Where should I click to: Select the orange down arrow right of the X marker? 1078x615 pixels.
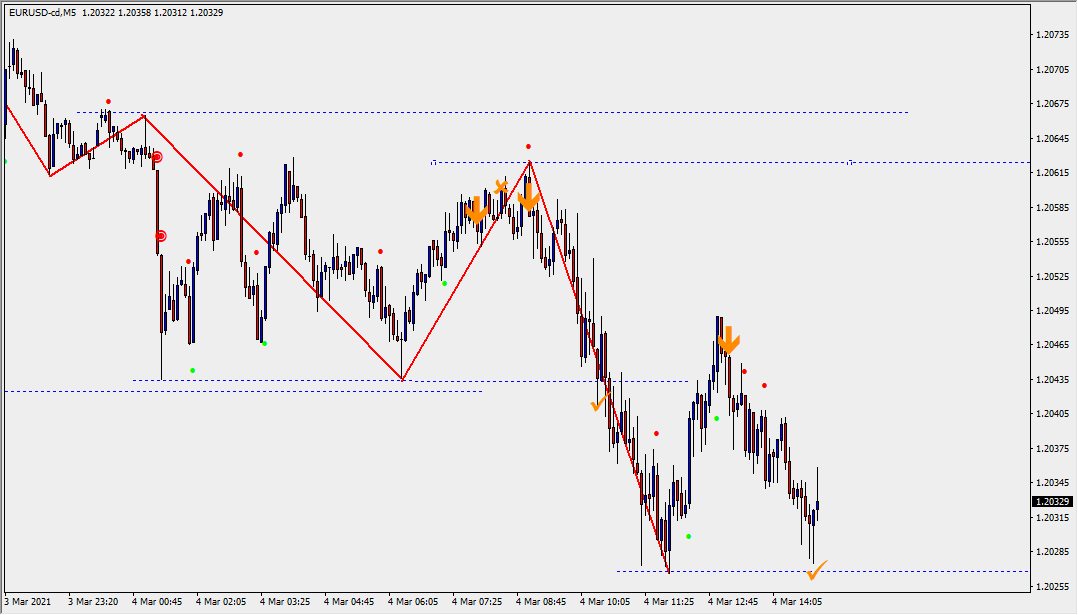(x=529, y=198)
